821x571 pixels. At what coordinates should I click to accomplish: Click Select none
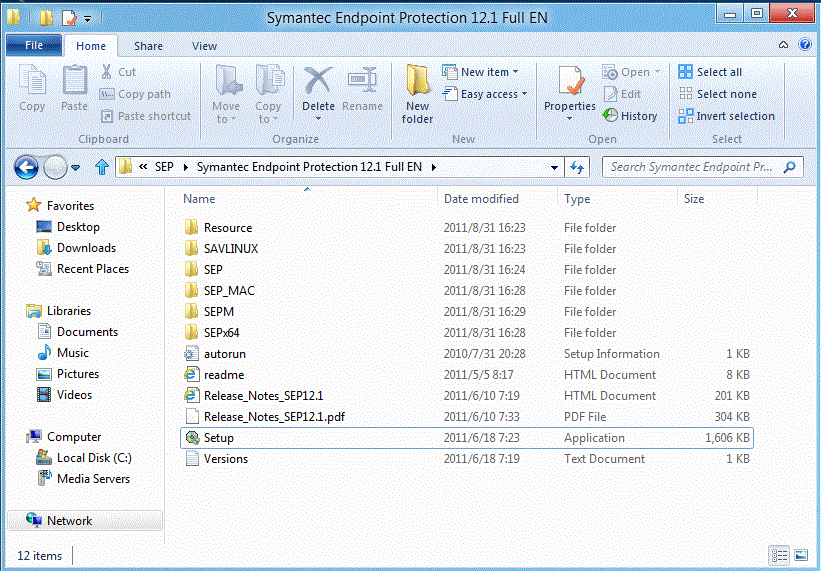pyautogui.click(x=717, y=94)
